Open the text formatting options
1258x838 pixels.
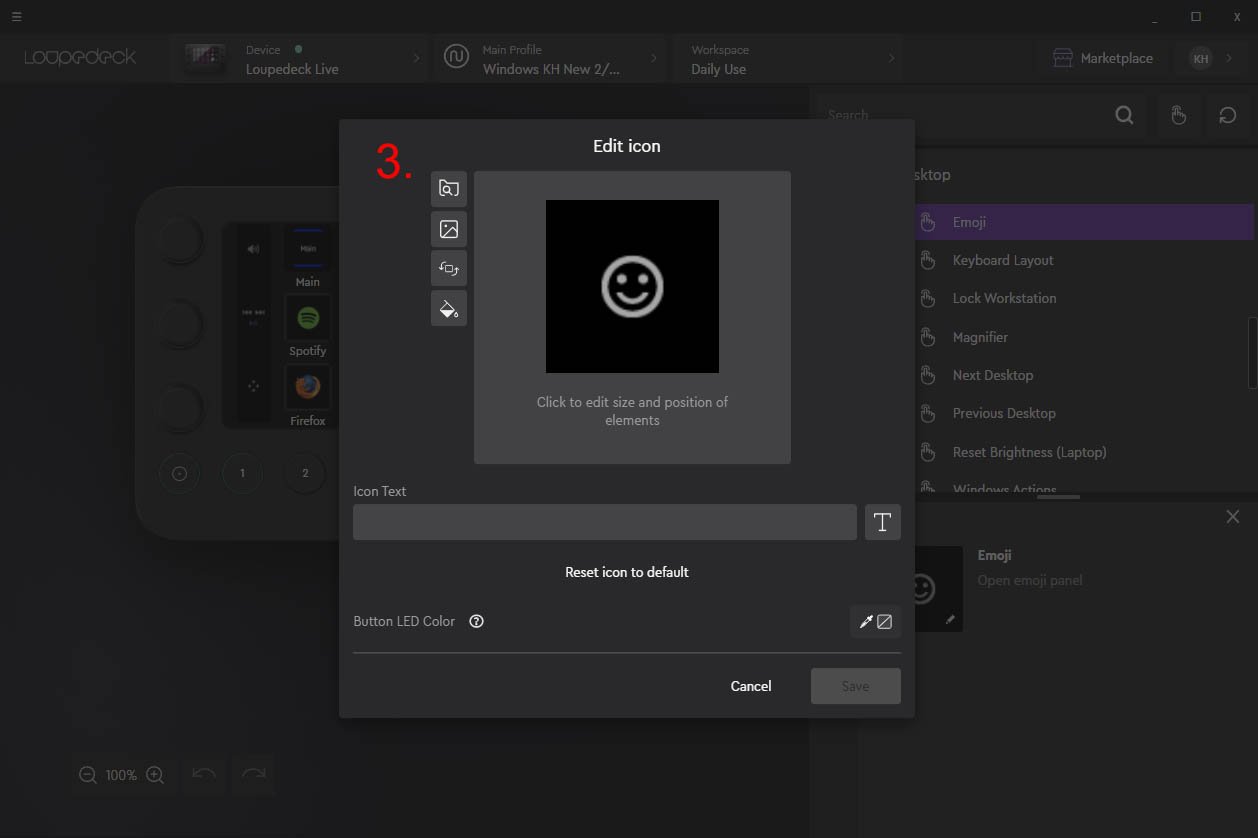coord(882,521)
